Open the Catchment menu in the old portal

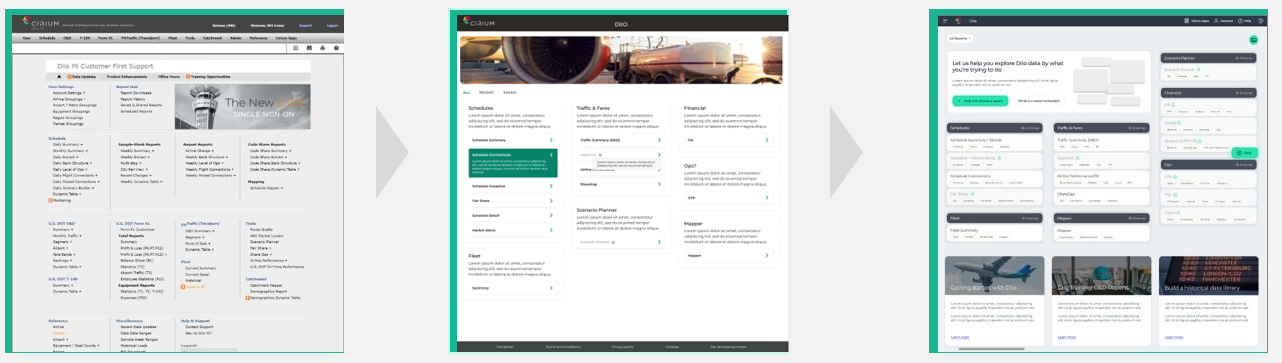[212, 37]
